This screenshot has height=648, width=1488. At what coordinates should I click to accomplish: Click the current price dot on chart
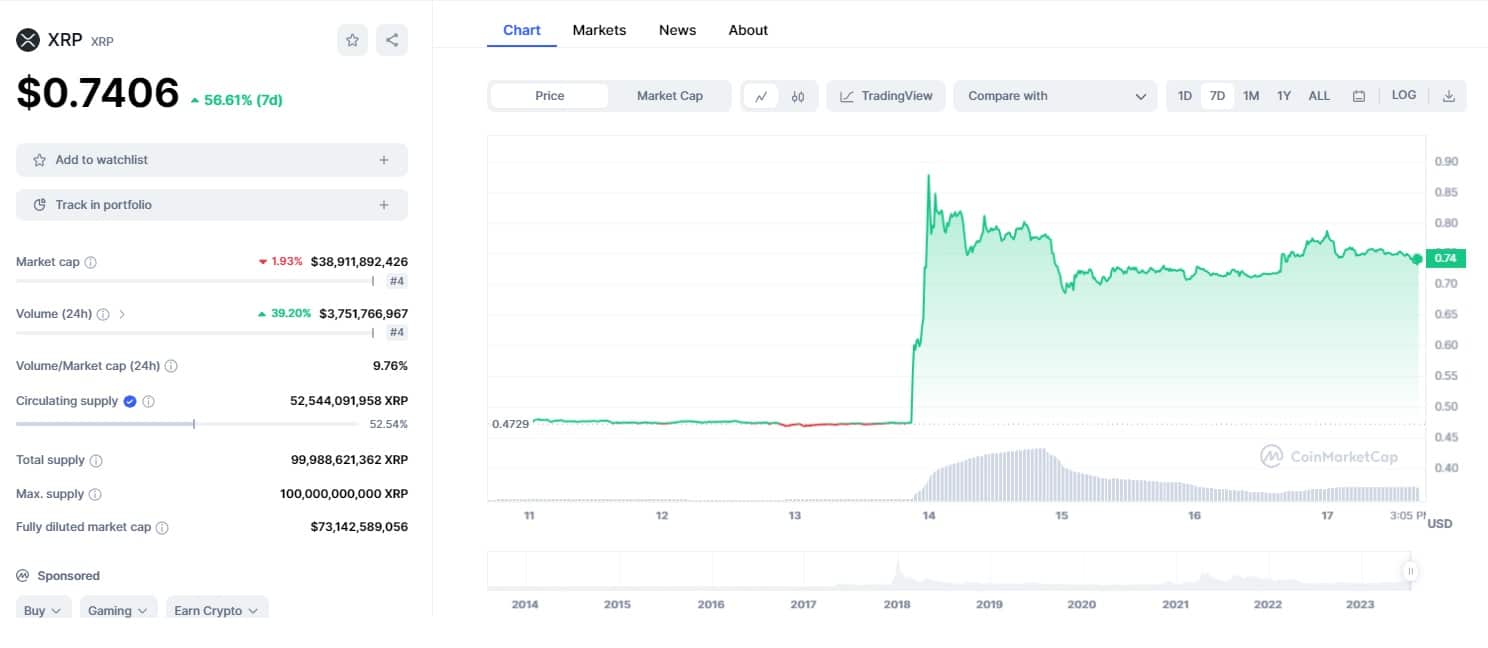[1418, 259]
